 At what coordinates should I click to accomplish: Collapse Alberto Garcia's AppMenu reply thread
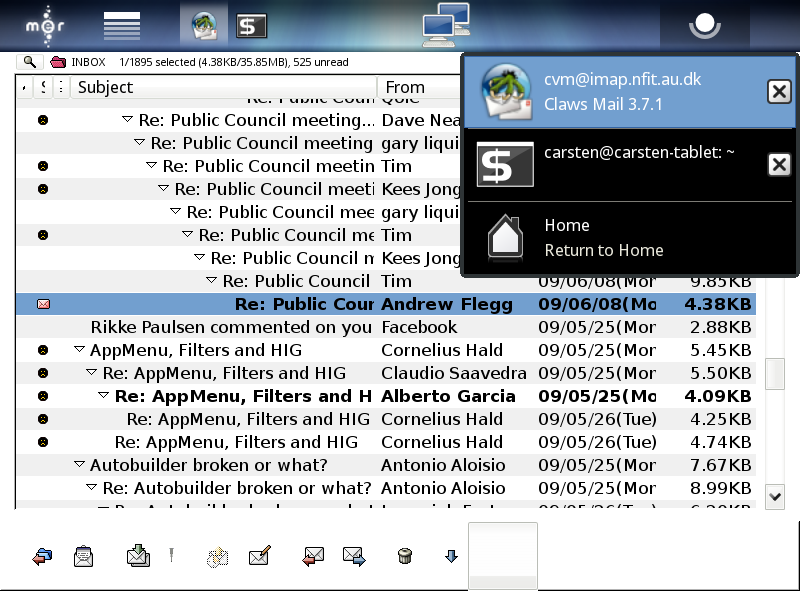pyautogui.click(x=104, y=396)
